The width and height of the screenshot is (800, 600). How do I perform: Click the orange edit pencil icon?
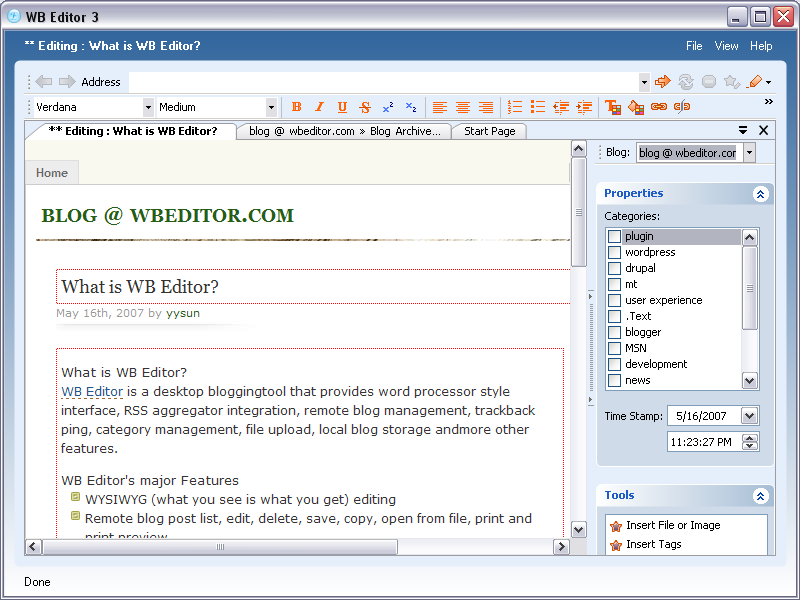pyautogui.click(x=755, y=81)
